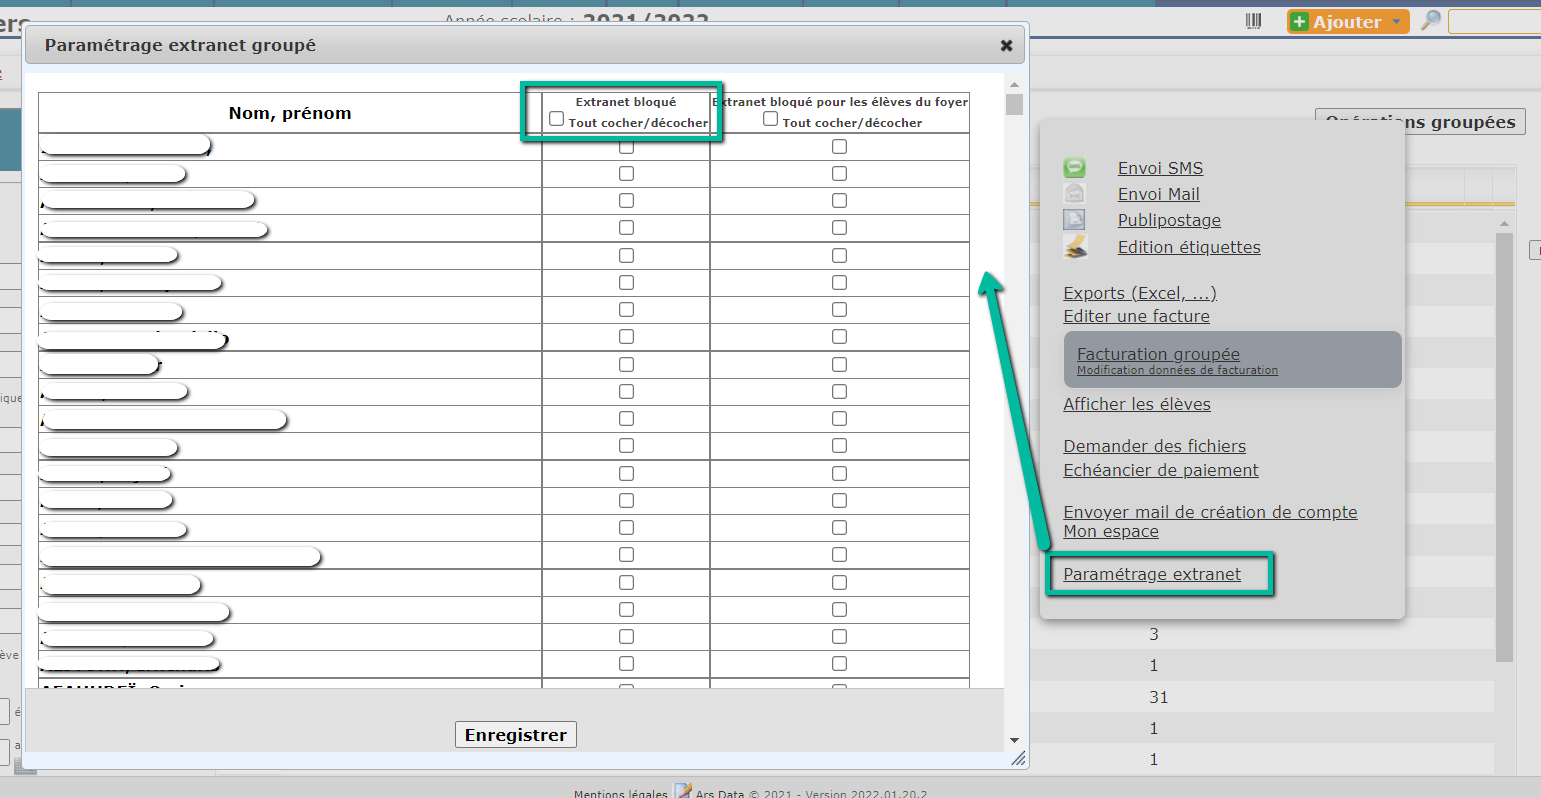This screenshot has width=1541, height=798.
Task: Click the 'Paramétrage extranet groupé' dialog title
Action: 180,45
